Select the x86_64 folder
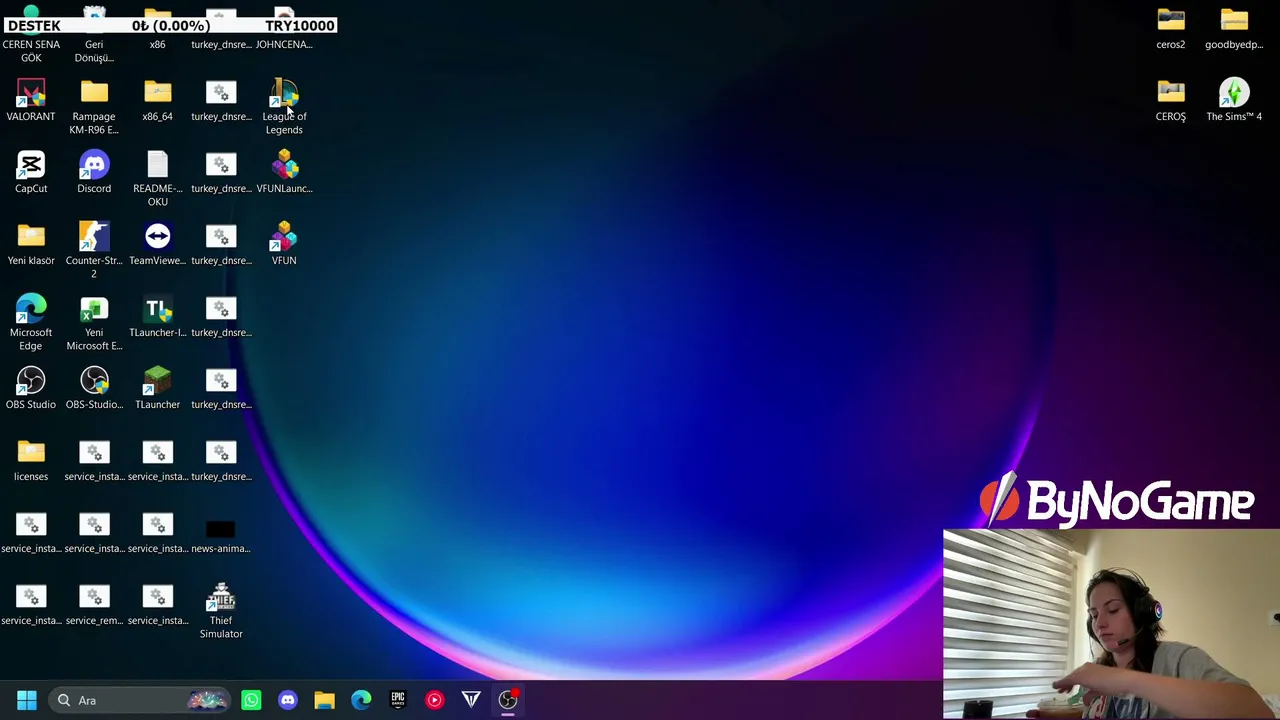 click(157, 101)
